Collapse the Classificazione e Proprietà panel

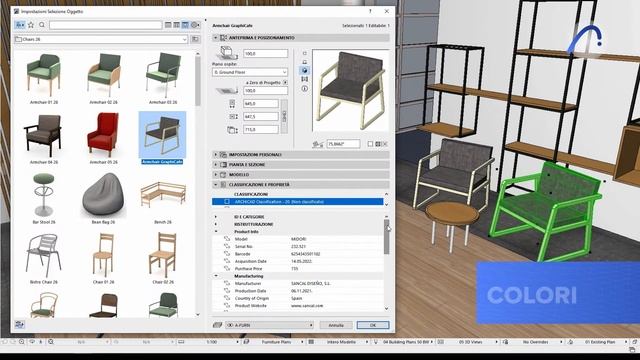216,184
